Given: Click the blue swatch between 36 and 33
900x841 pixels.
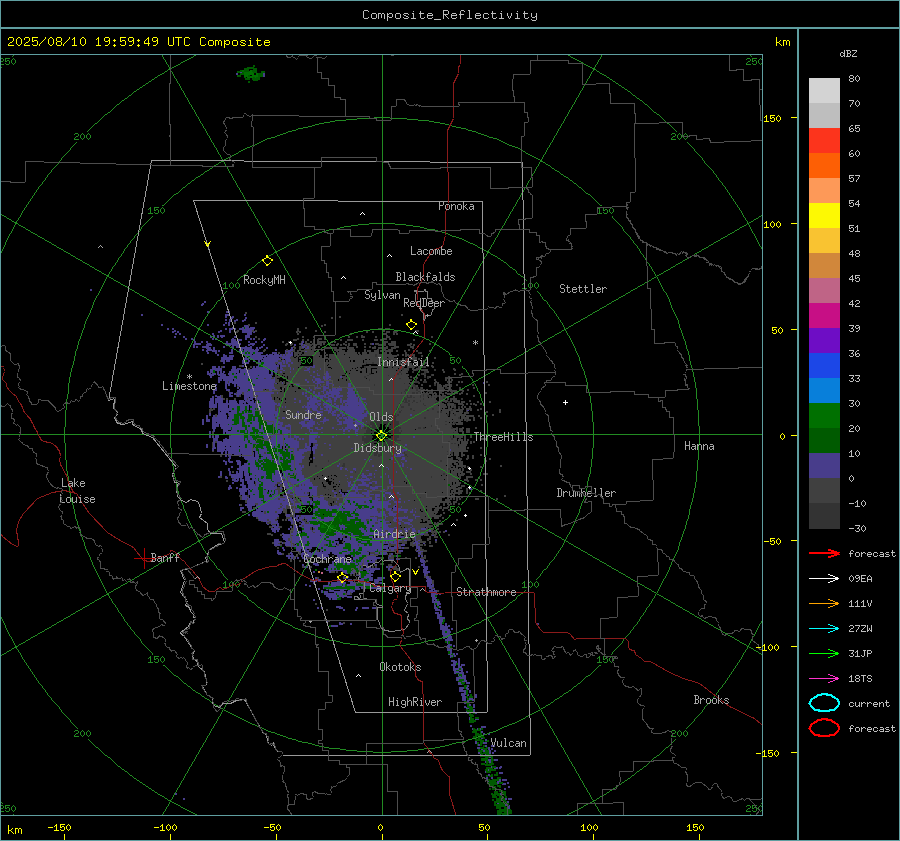Looking at the screenshot, I should 824,366.
